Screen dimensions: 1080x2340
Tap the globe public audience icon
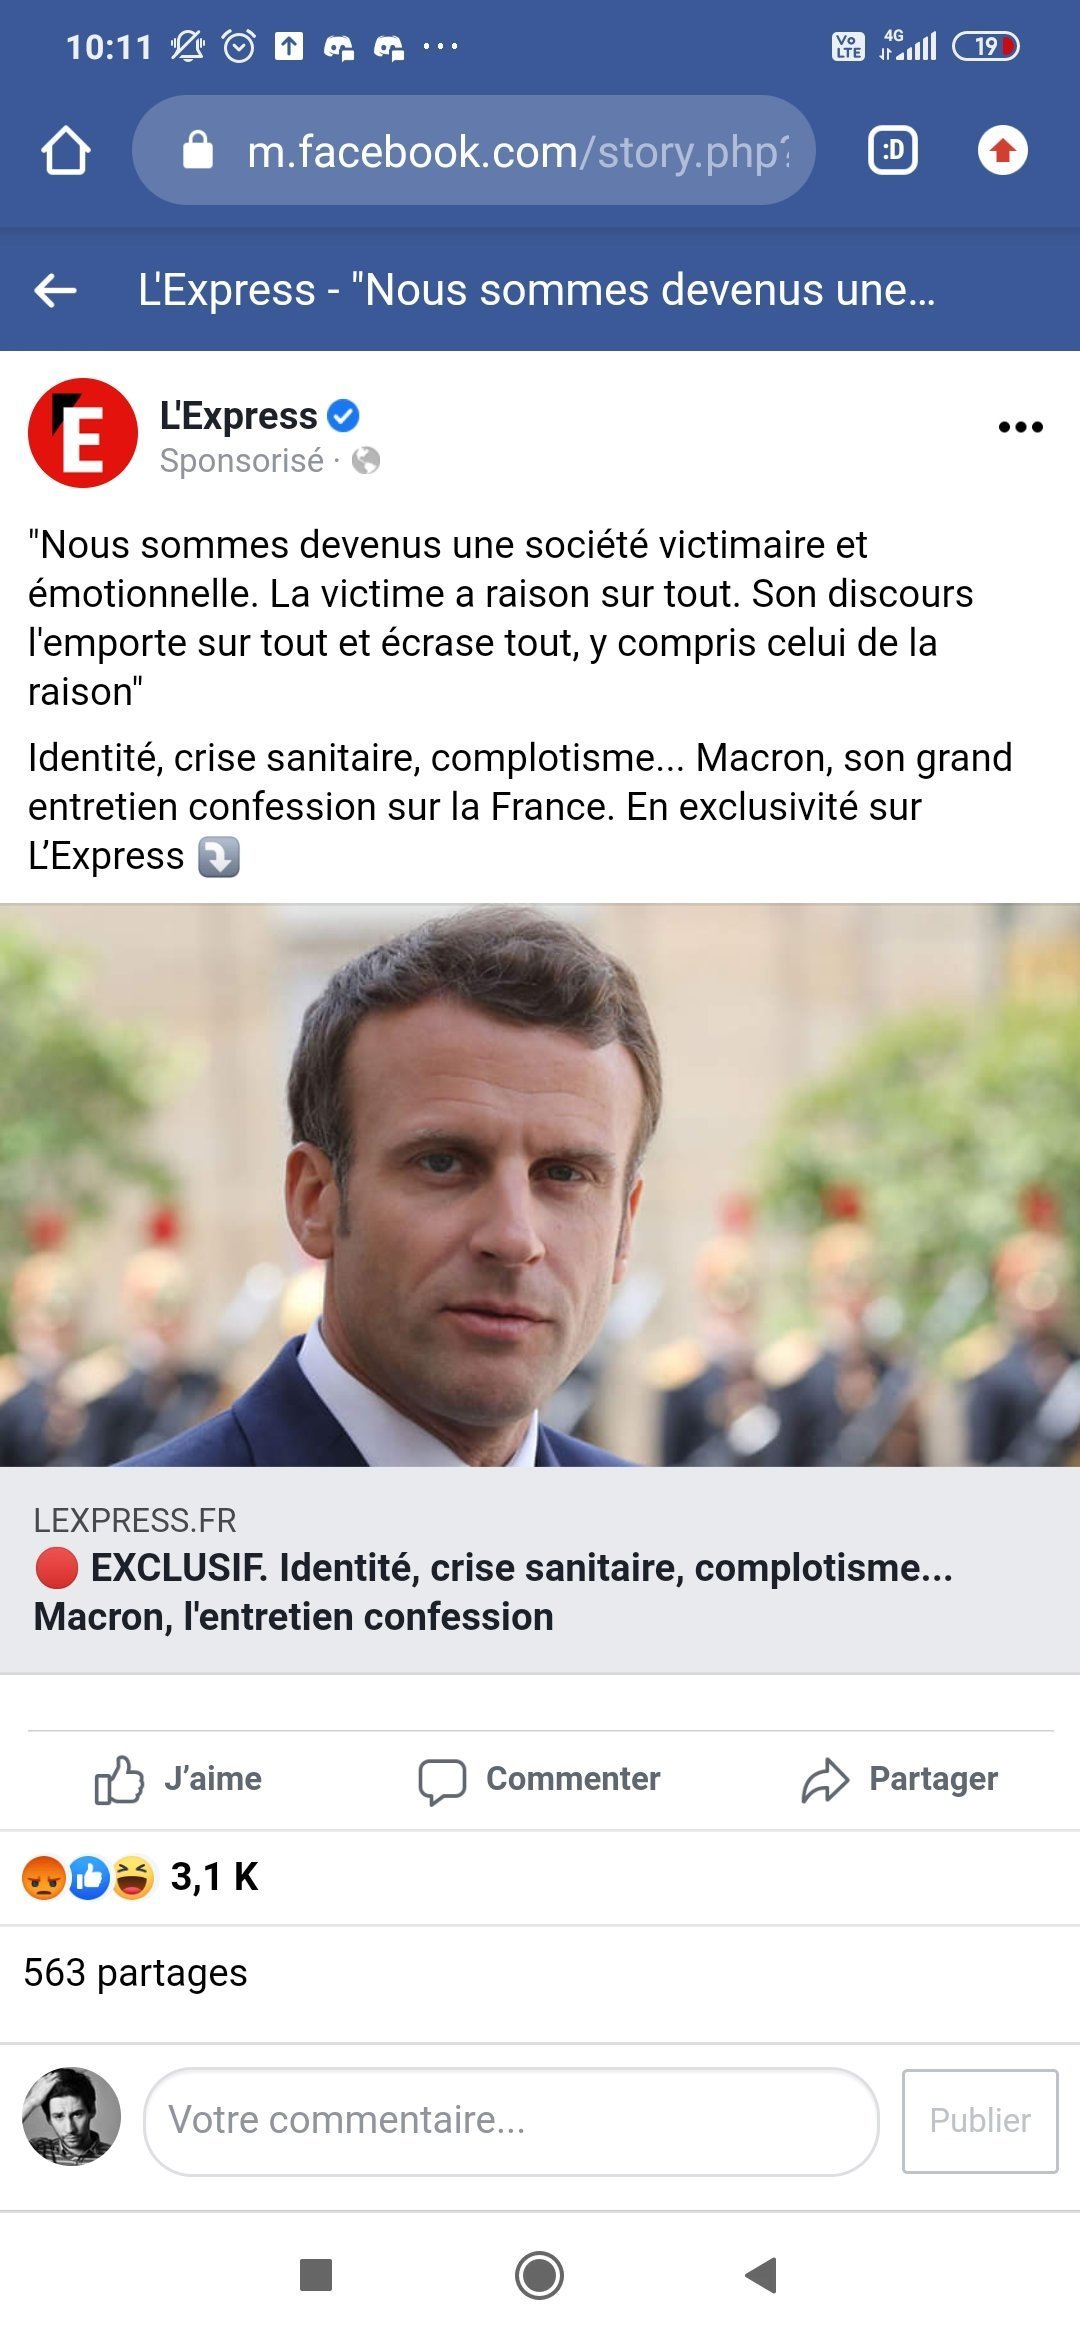coord(366,460)
